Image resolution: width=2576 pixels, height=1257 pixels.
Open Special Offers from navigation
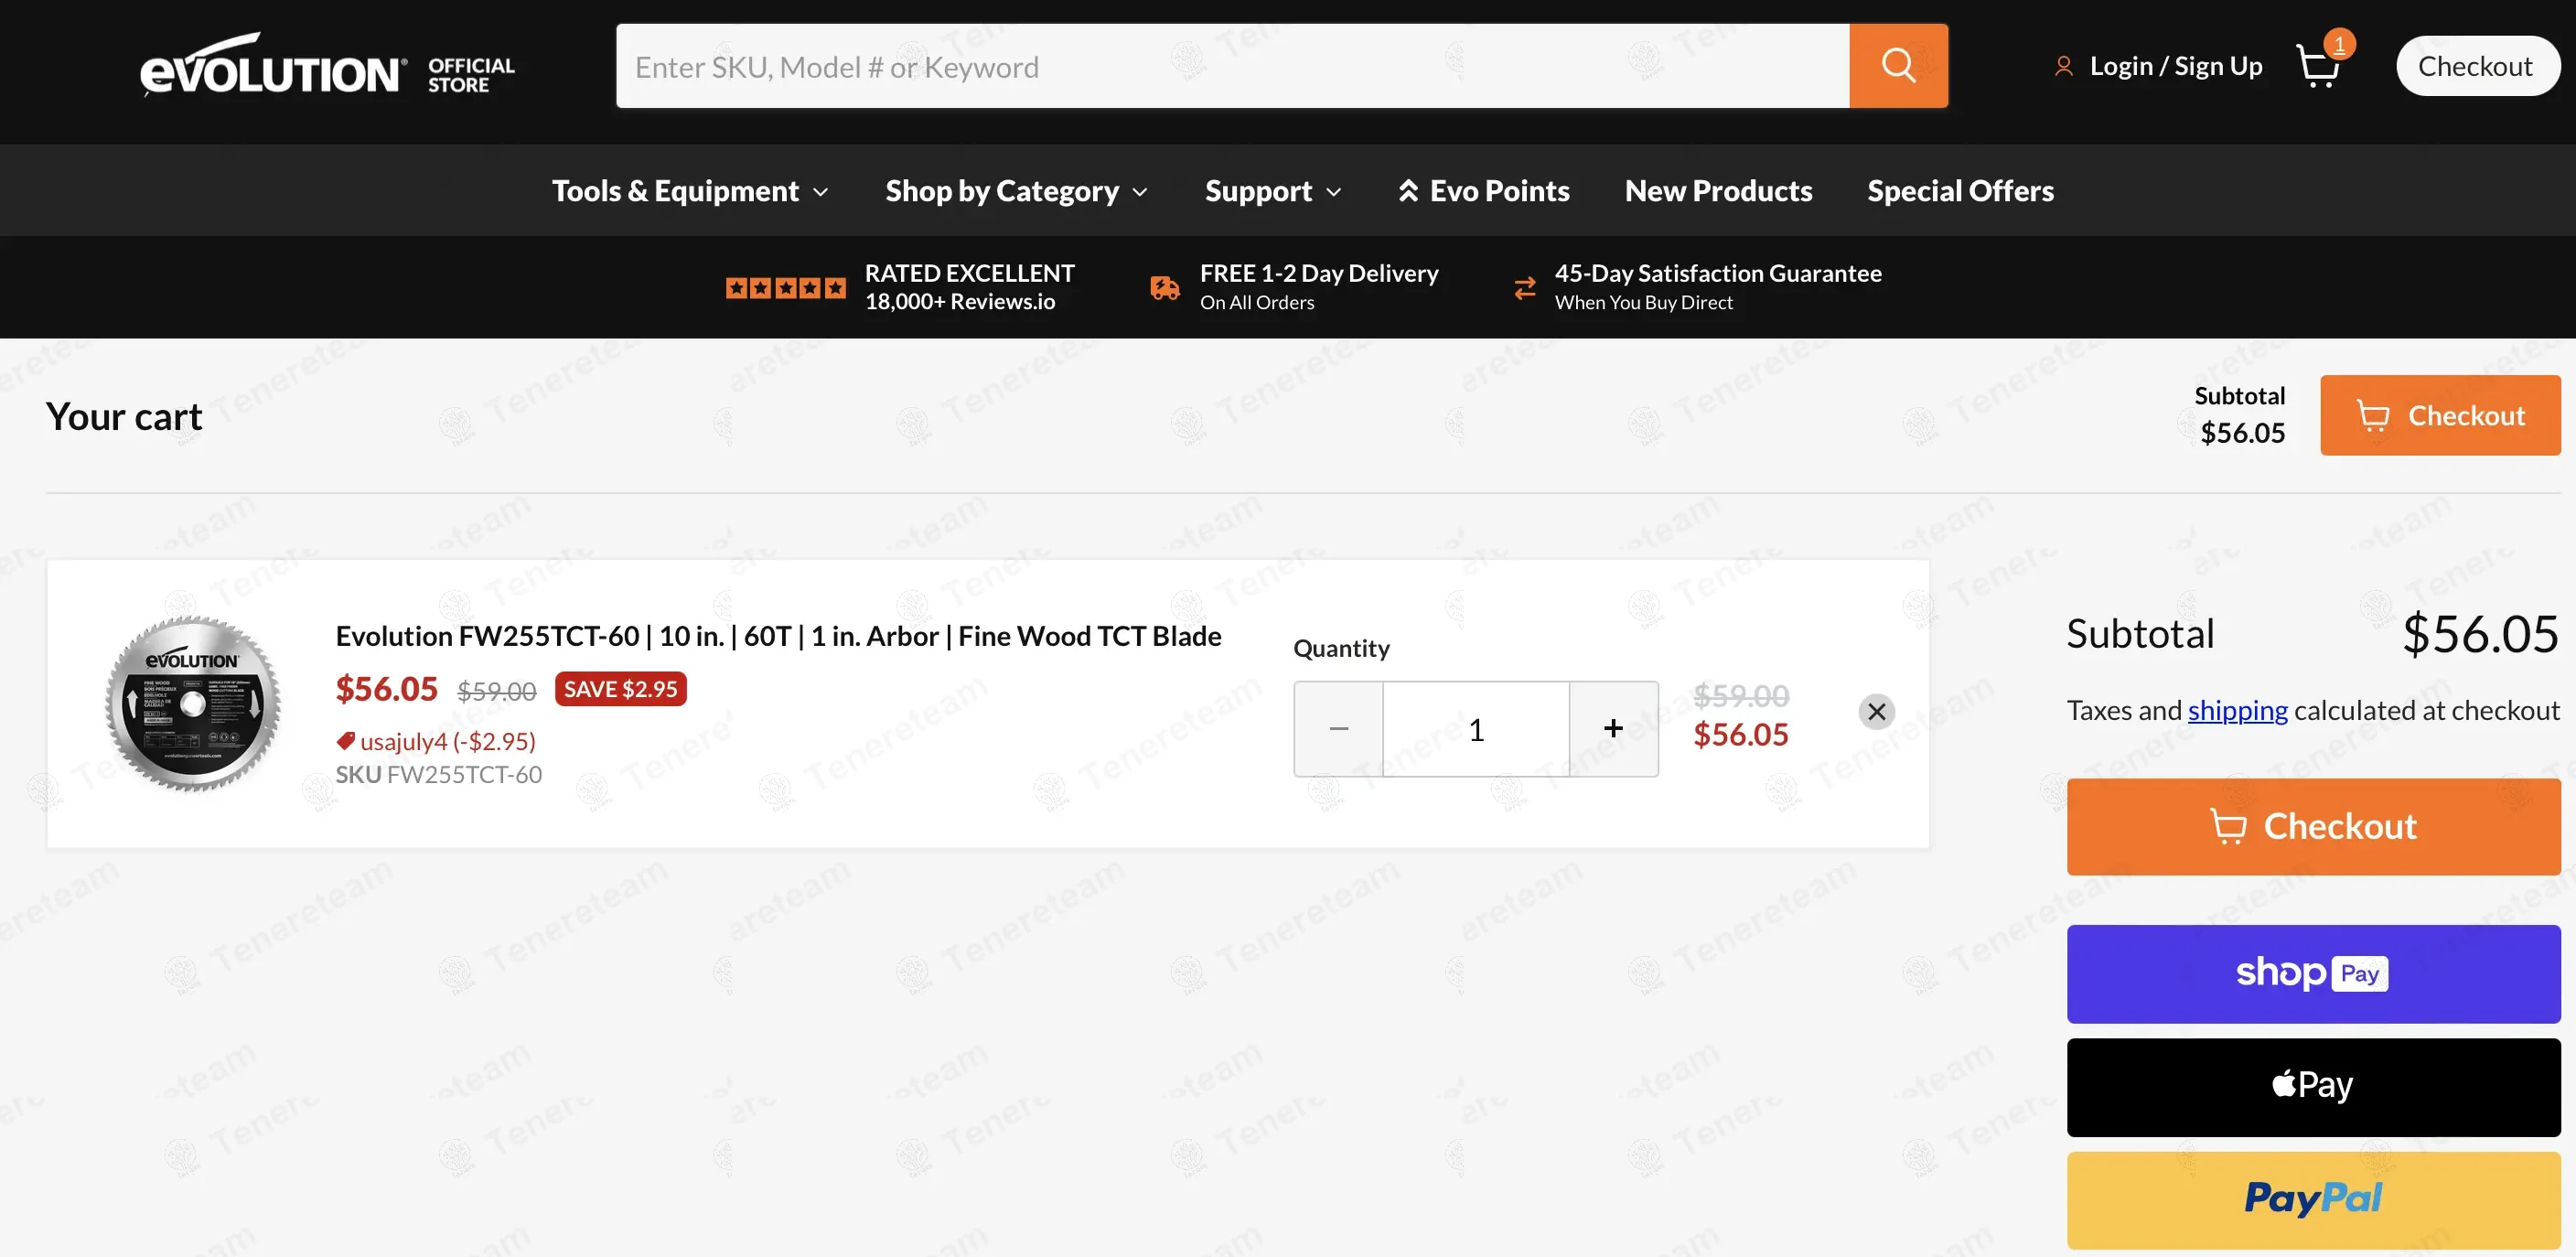pyautogui.click(x=1960, y=191)
